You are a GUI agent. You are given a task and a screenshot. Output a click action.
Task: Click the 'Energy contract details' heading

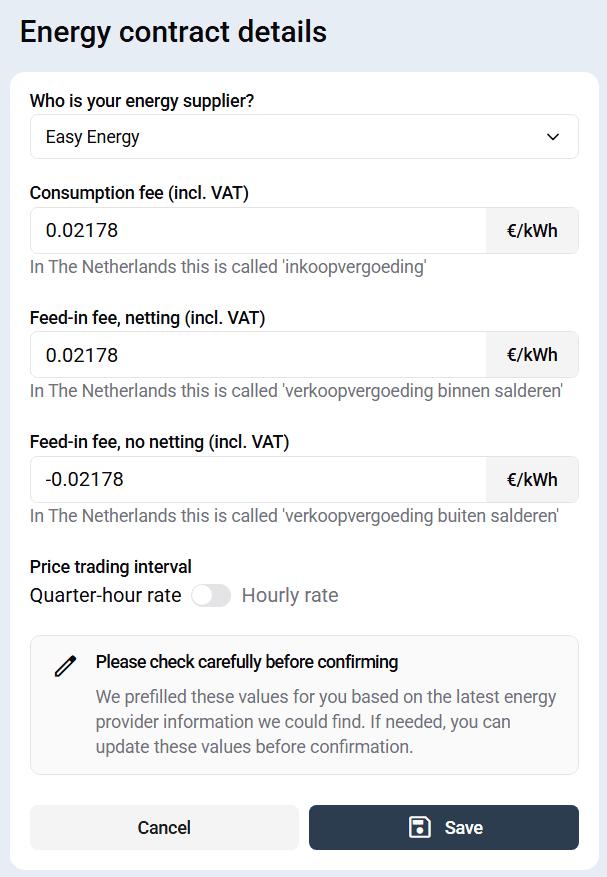[172, 32]
